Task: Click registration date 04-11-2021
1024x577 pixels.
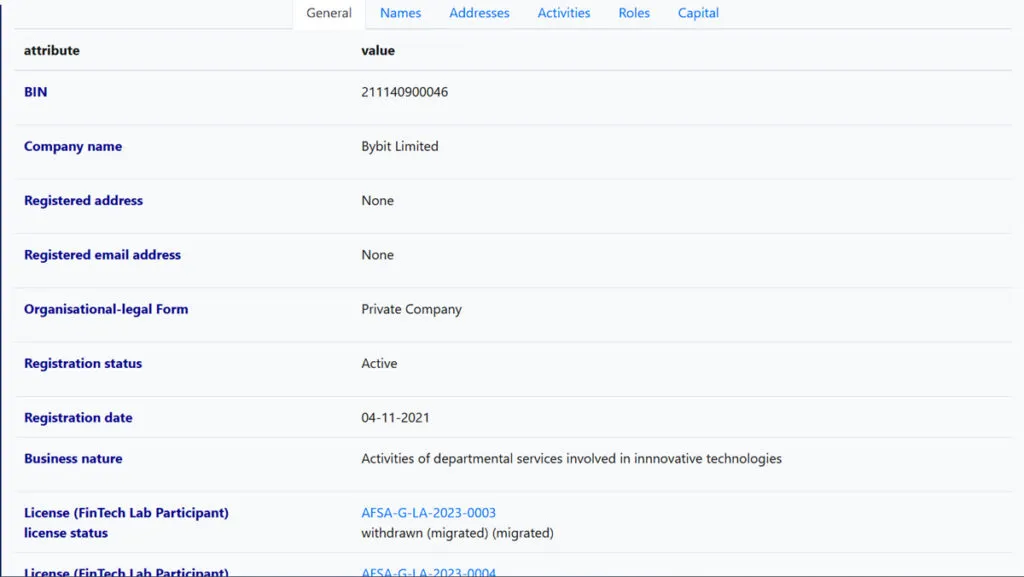Action: click(x=395, y=417)
